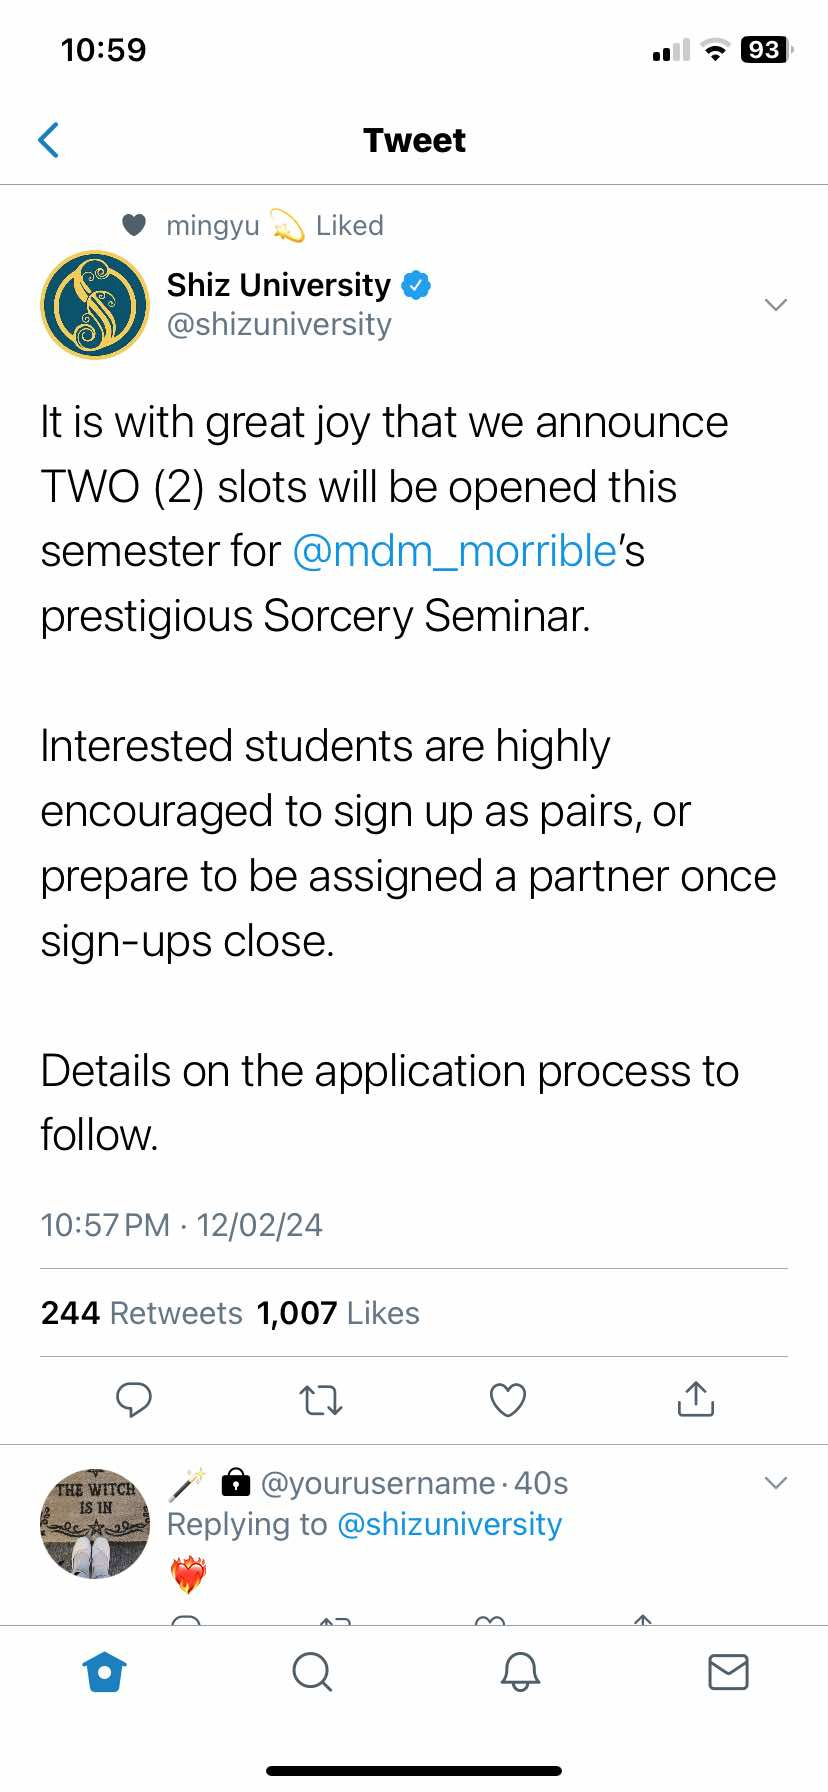This screenshot has height=1792, width=828.
Task: Expand the options chevron on the @yourusername reply
Action: pyautogui.click(x=776, y=1482)
